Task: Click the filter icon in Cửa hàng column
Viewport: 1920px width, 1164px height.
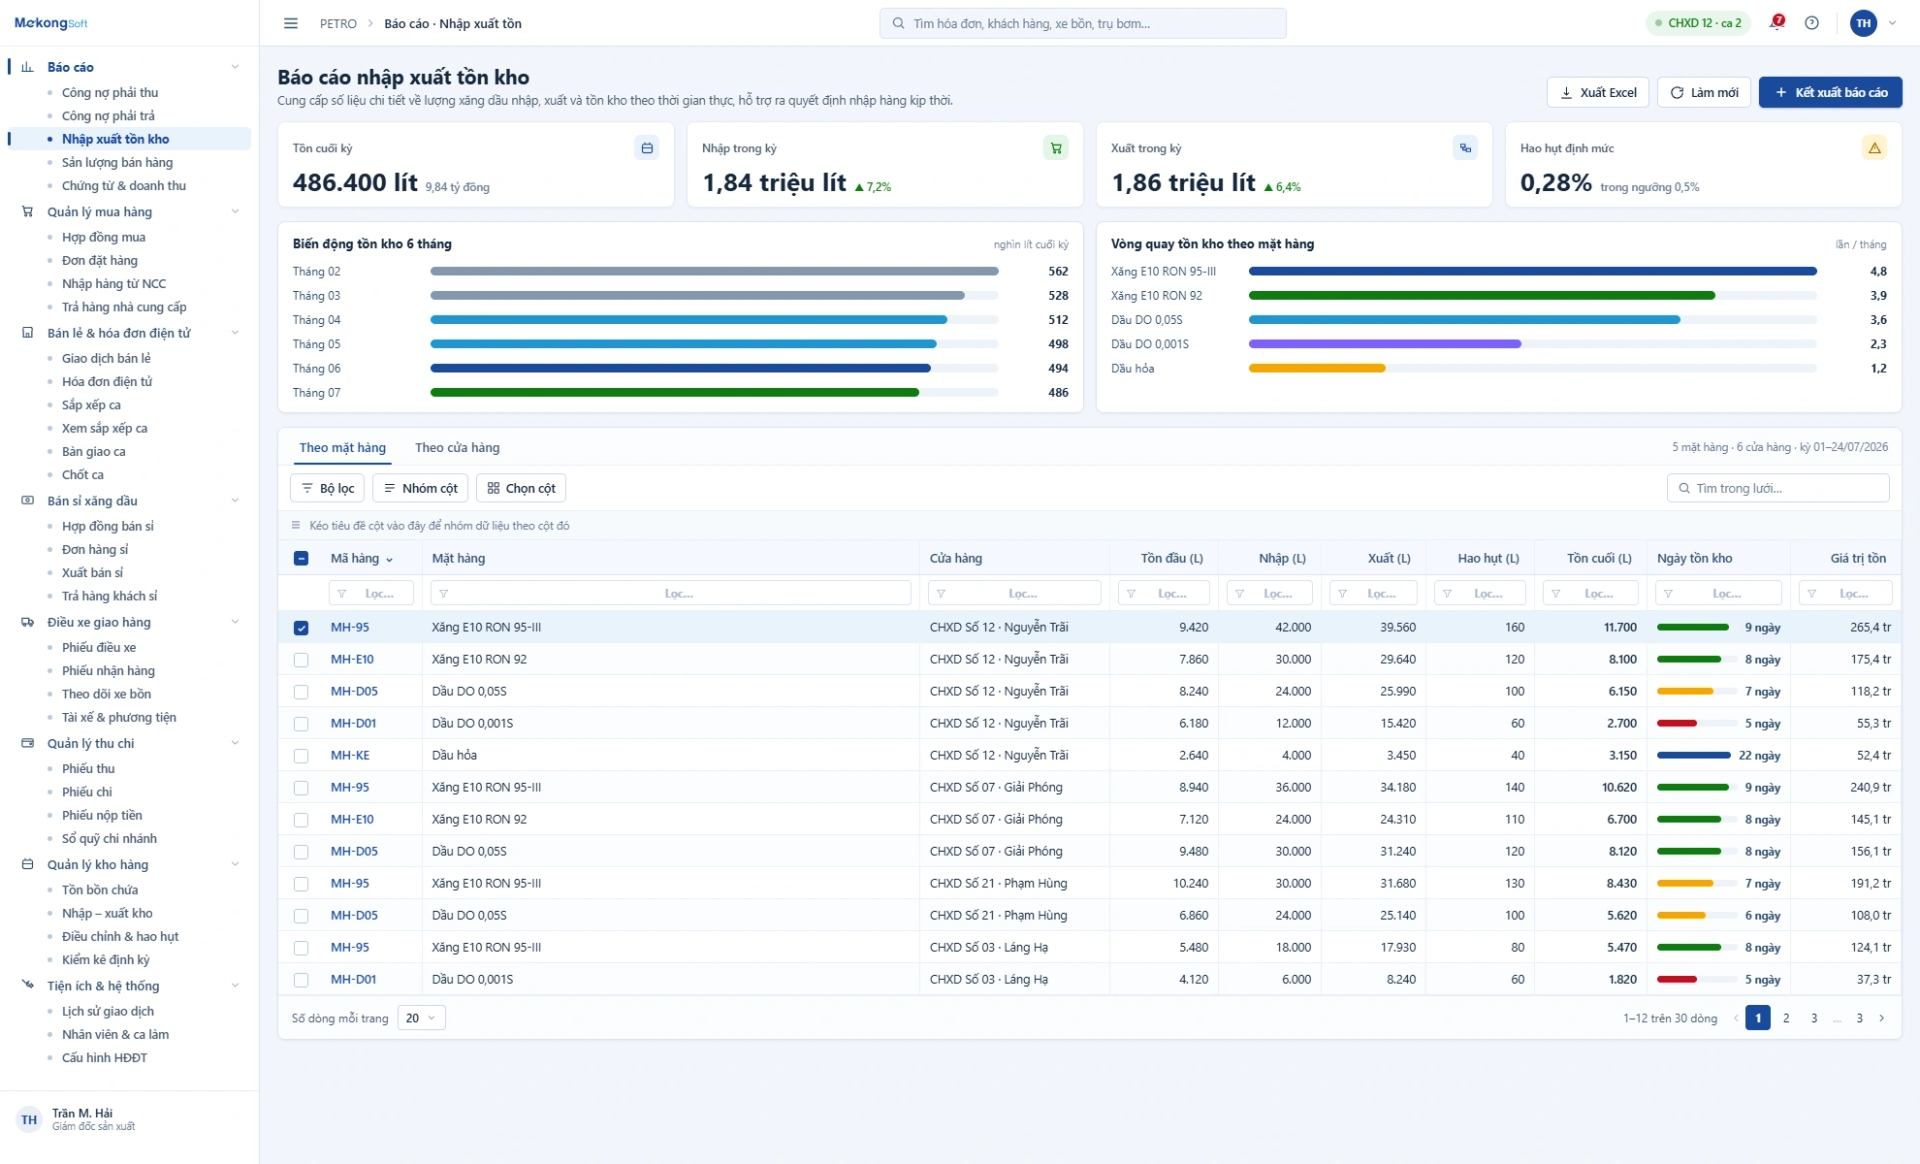Action: click(x=941, y=594)
